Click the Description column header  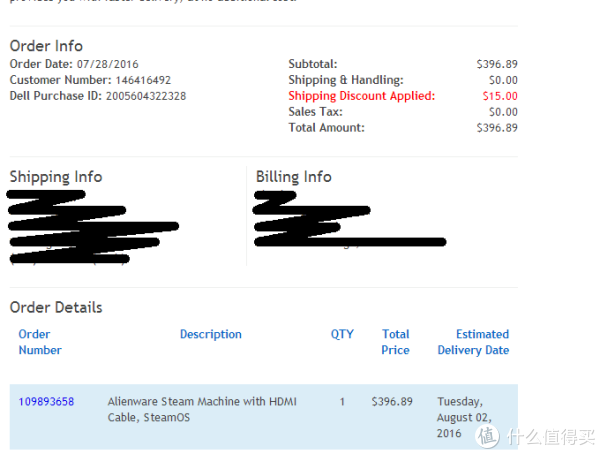point(211,334)
